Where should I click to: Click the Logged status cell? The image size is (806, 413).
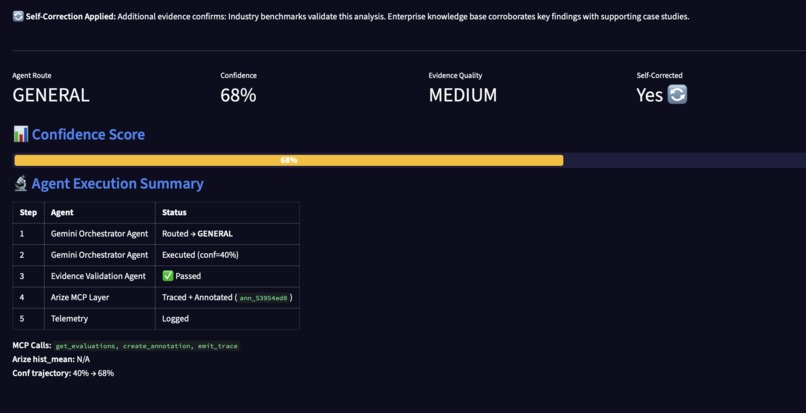227,319
